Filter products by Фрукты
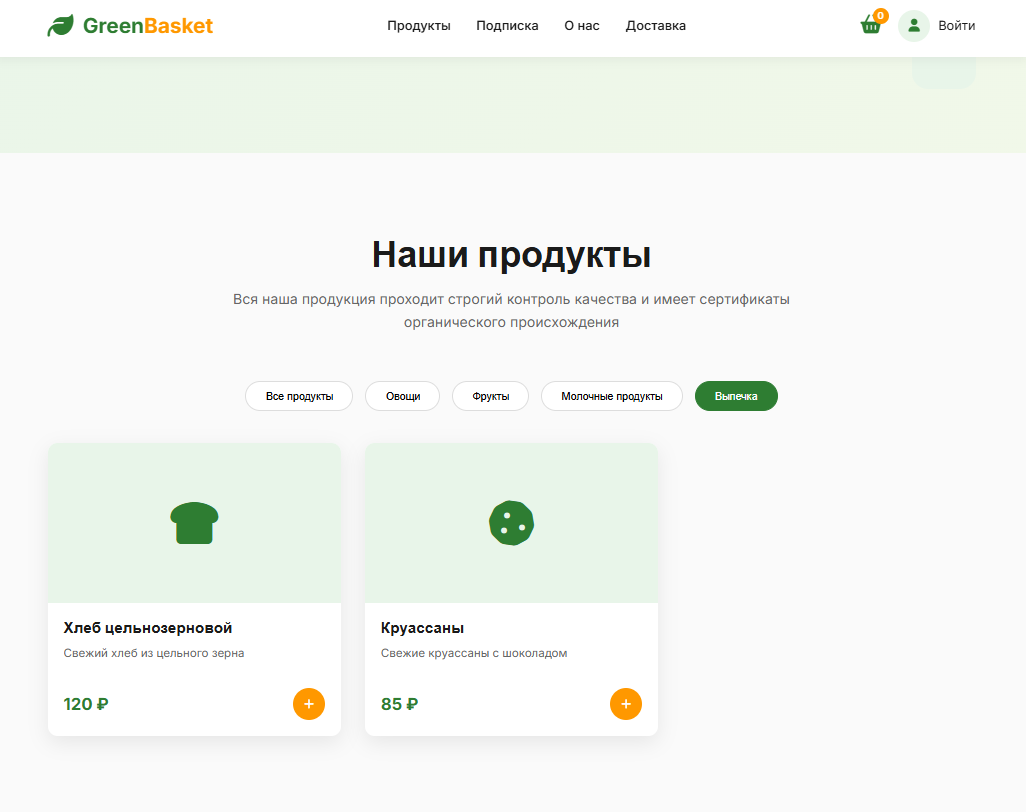The width and height of the screenshot is (1026, 812). (490, 396)
